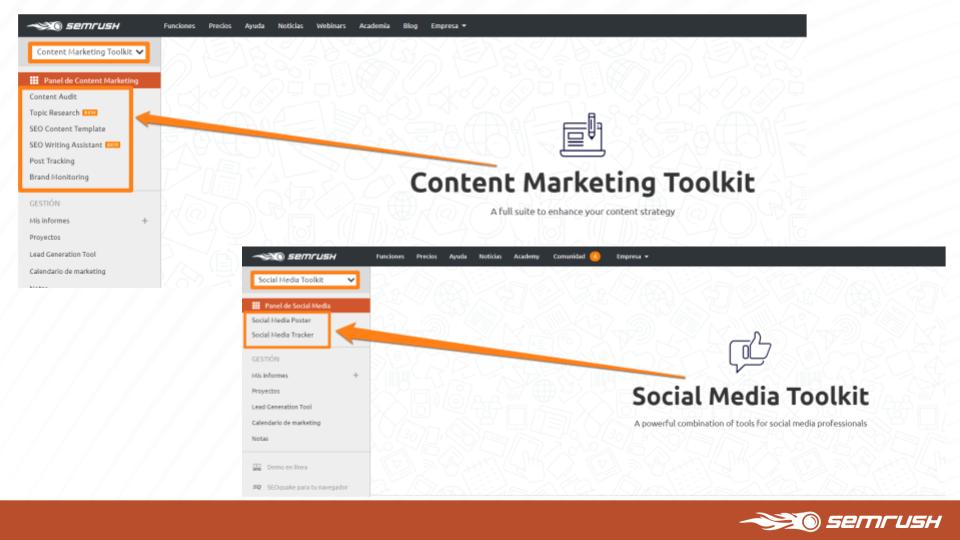
Task: Click the SEOquake SQ icon
Action: [x=257, y=487]
